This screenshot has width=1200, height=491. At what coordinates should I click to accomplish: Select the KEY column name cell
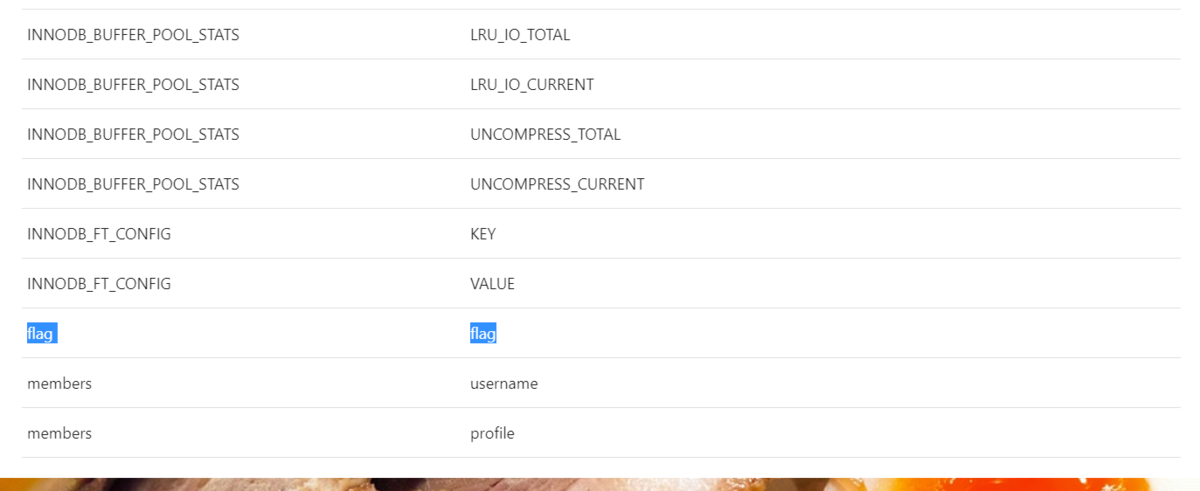483,234
